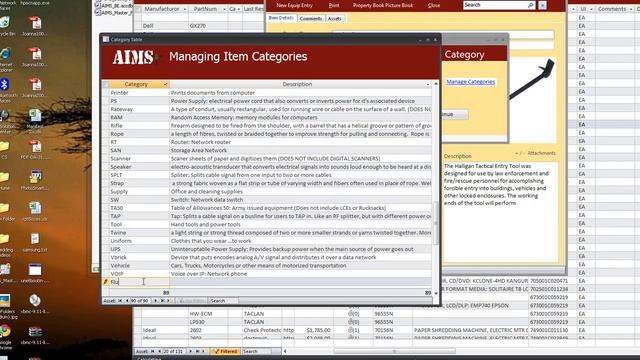The image size is (640, 360).
Task: Open Recycle Bin on desktop
Action: [6, 26]
